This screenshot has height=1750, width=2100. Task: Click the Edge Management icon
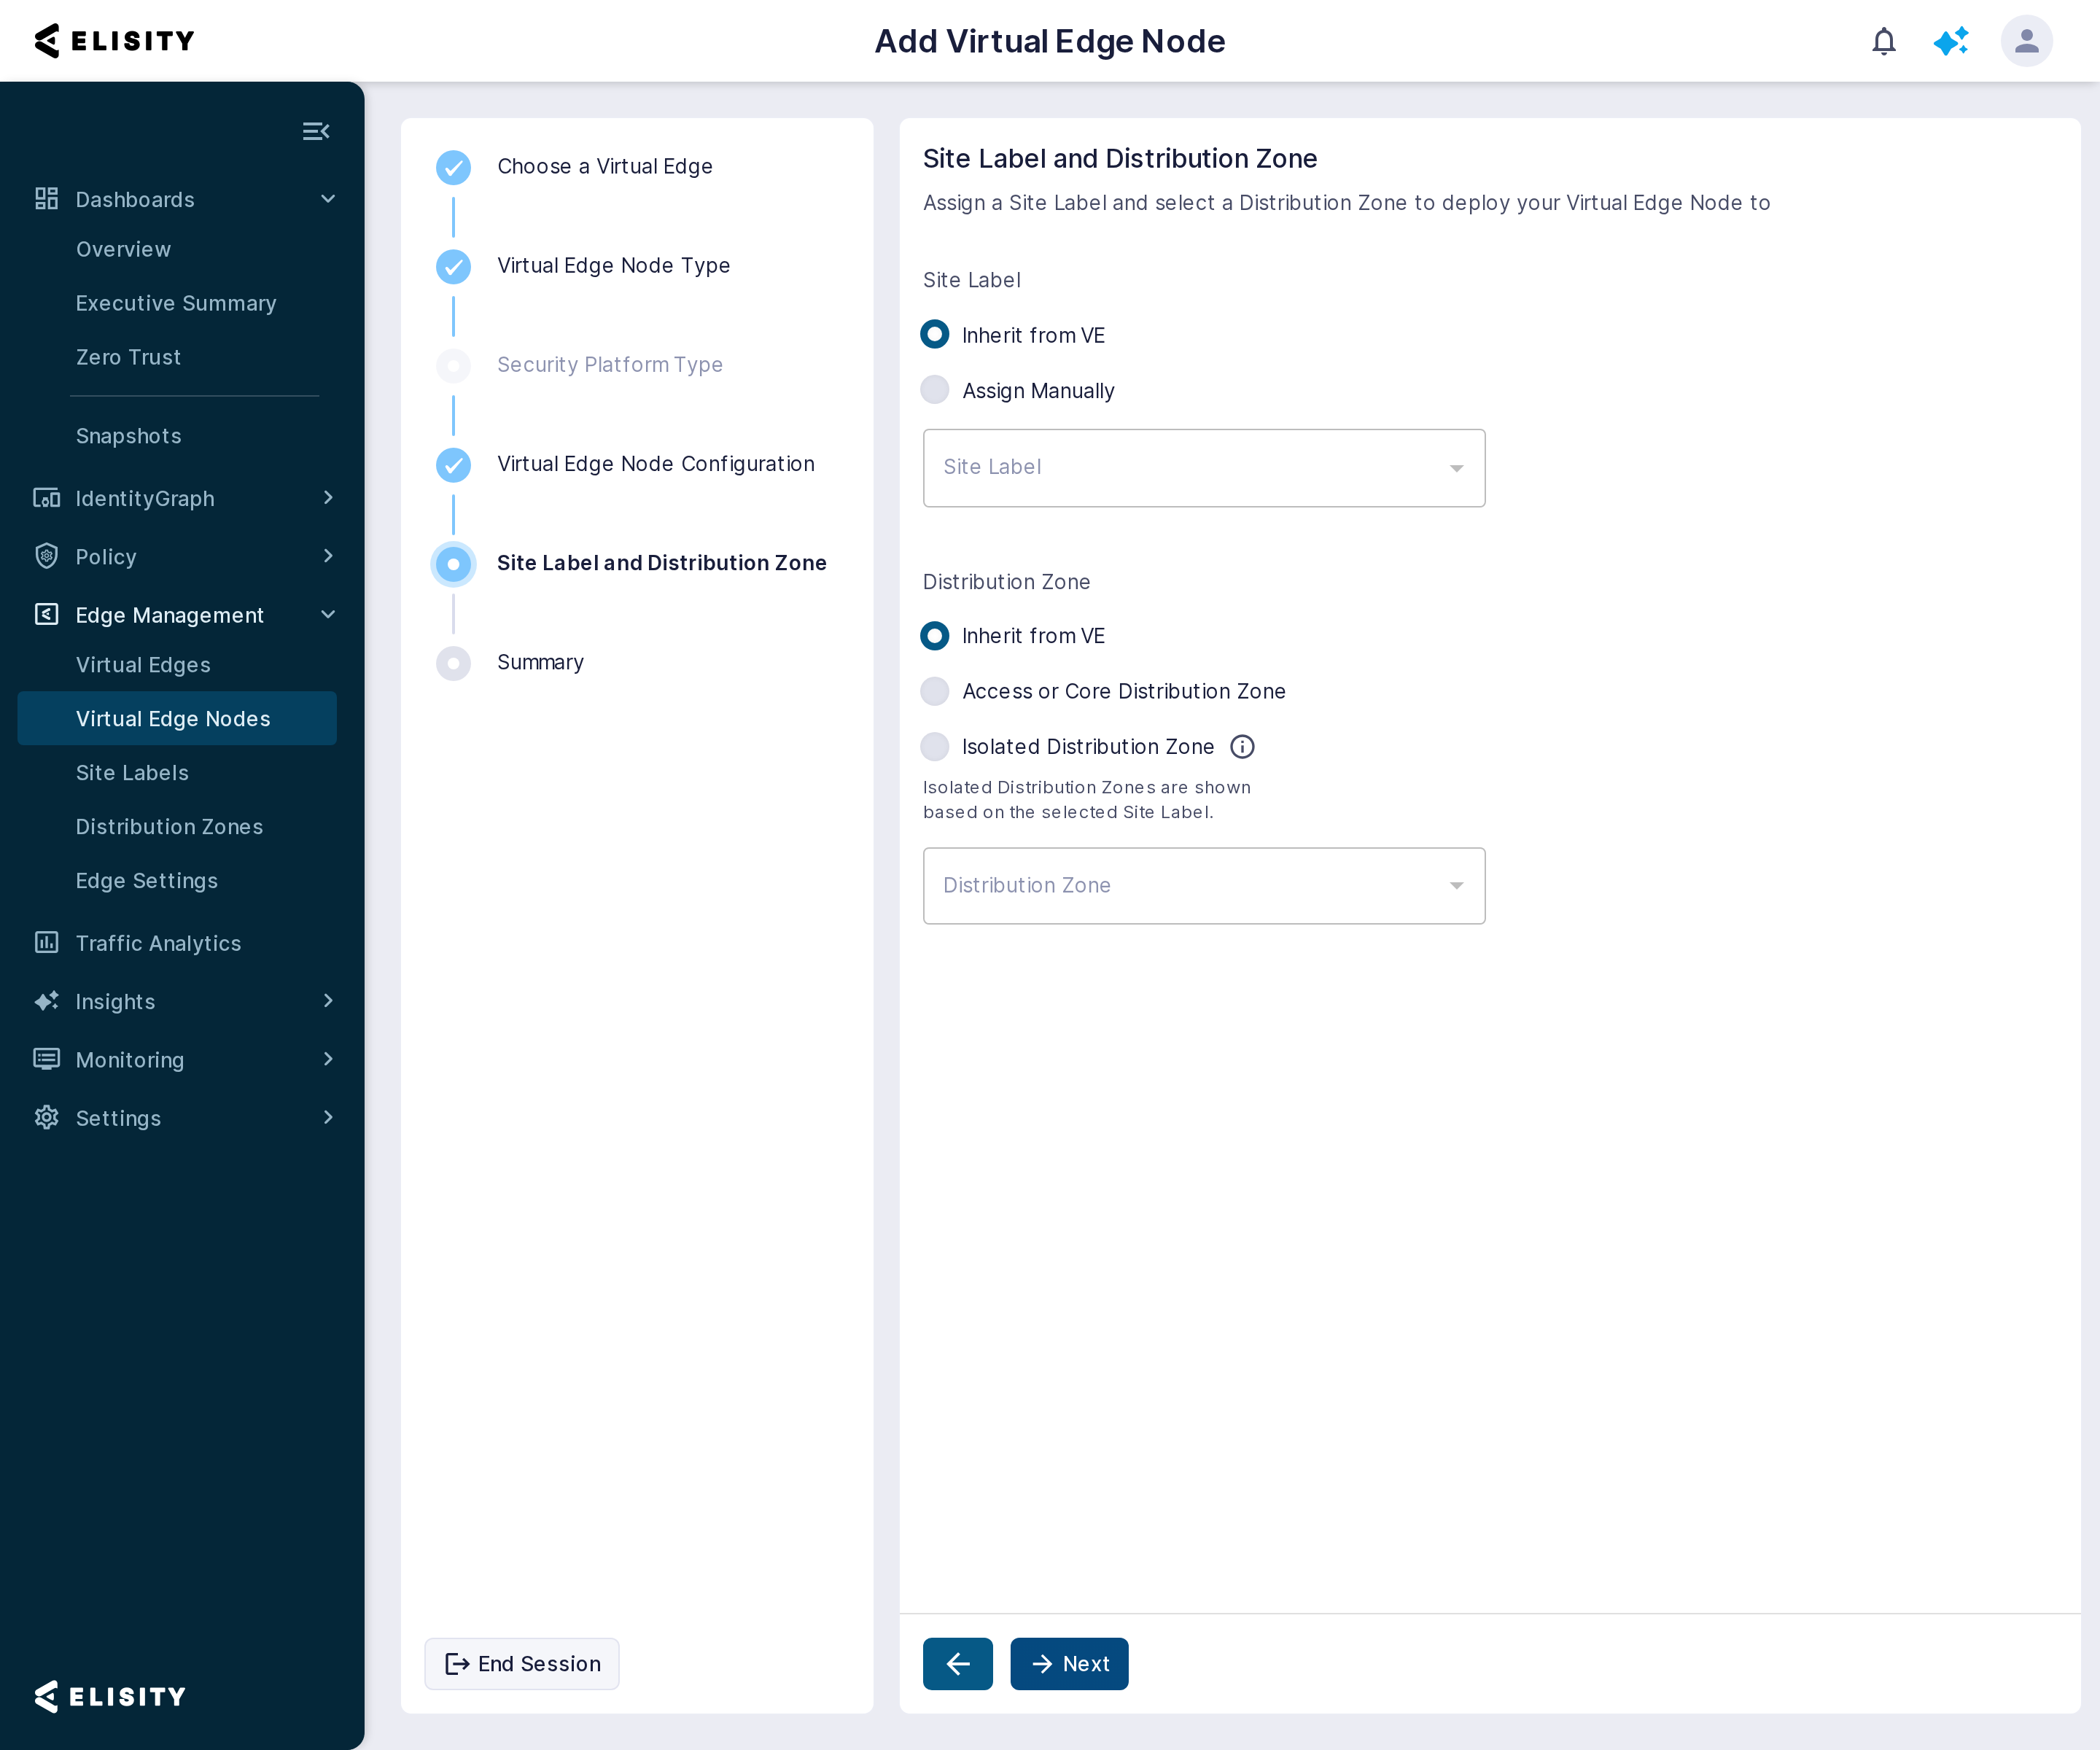click(x=46, y=614)
